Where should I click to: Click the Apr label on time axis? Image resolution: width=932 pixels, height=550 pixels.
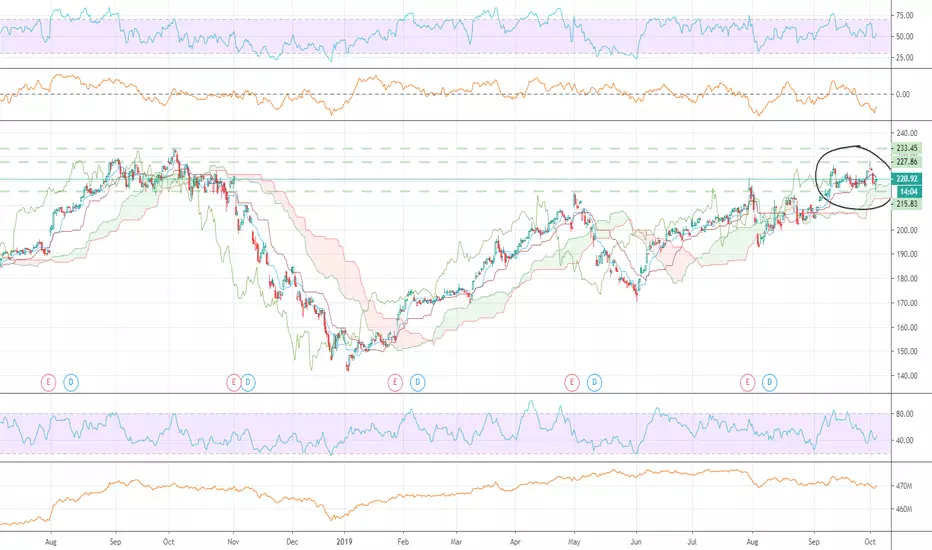515,542
